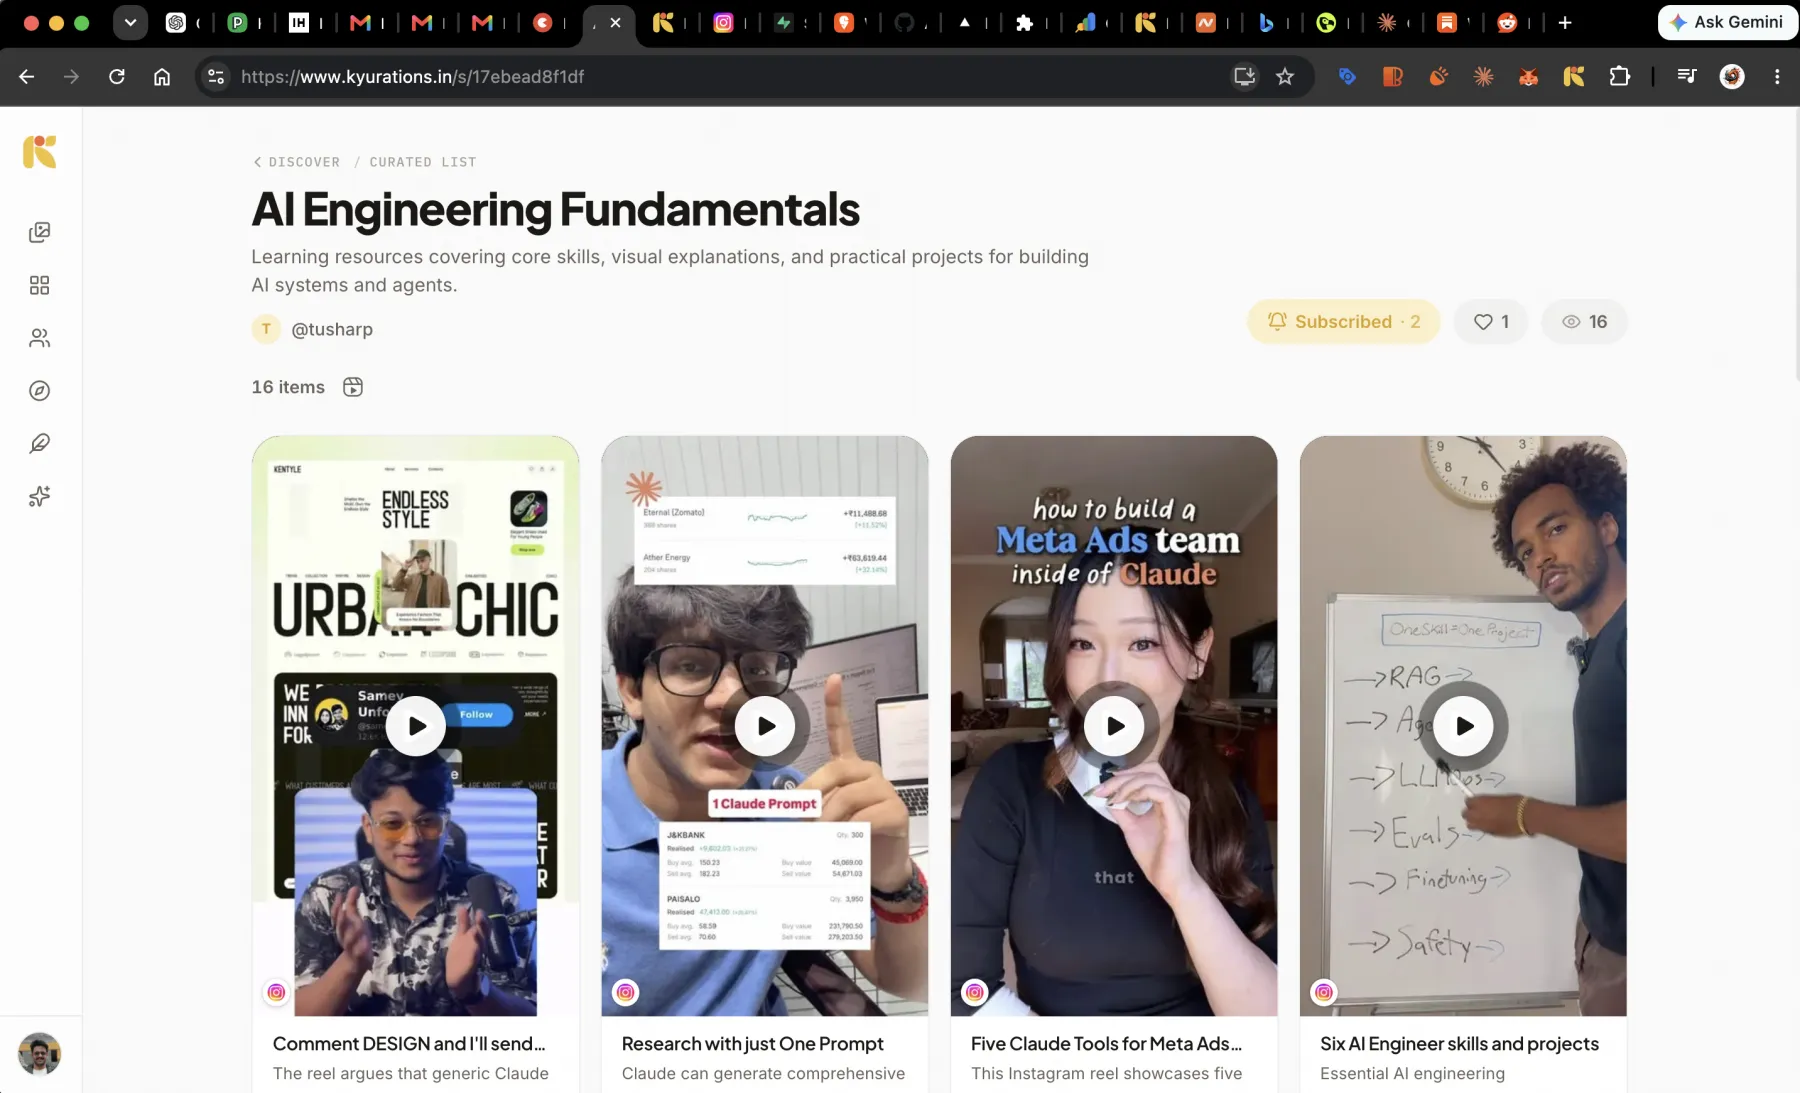Open the compass Discover icon in the sidebar
This screenshot has height=1093, width=1800.
pos(40,391)
